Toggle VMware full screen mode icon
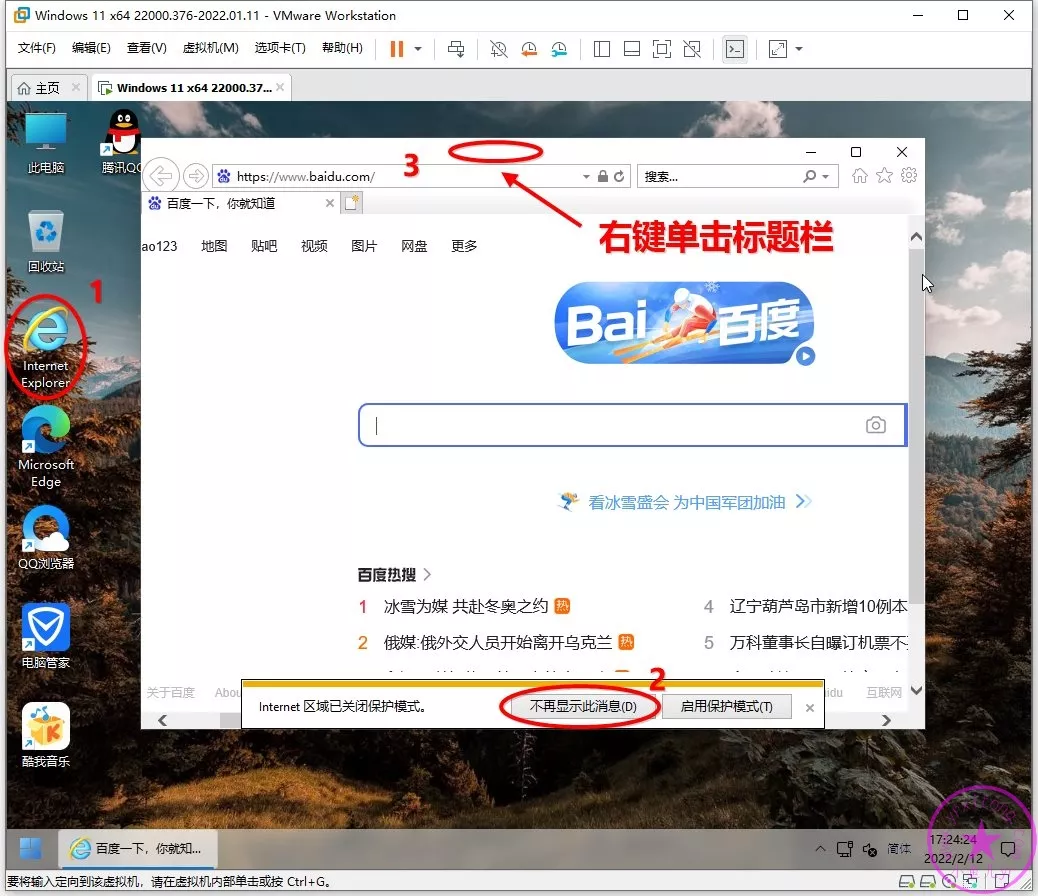The height and width of the screenshot is (896, 1038). point(661,48)
